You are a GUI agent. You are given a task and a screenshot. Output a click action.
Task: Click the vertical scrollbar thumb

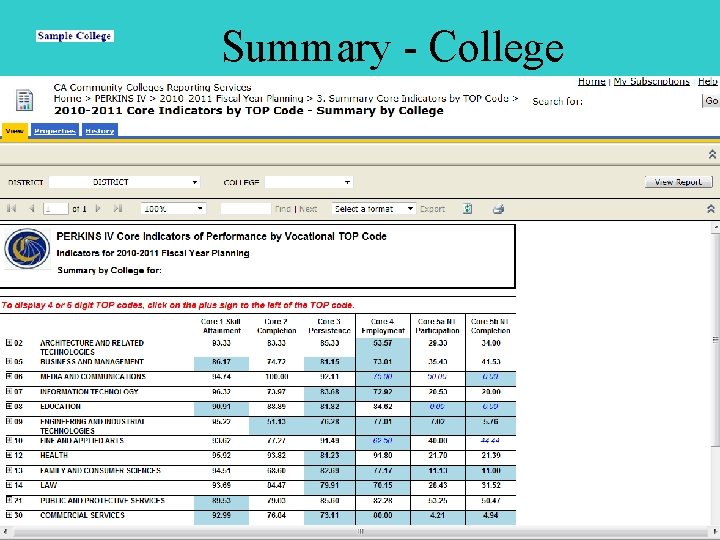point(715,340)
